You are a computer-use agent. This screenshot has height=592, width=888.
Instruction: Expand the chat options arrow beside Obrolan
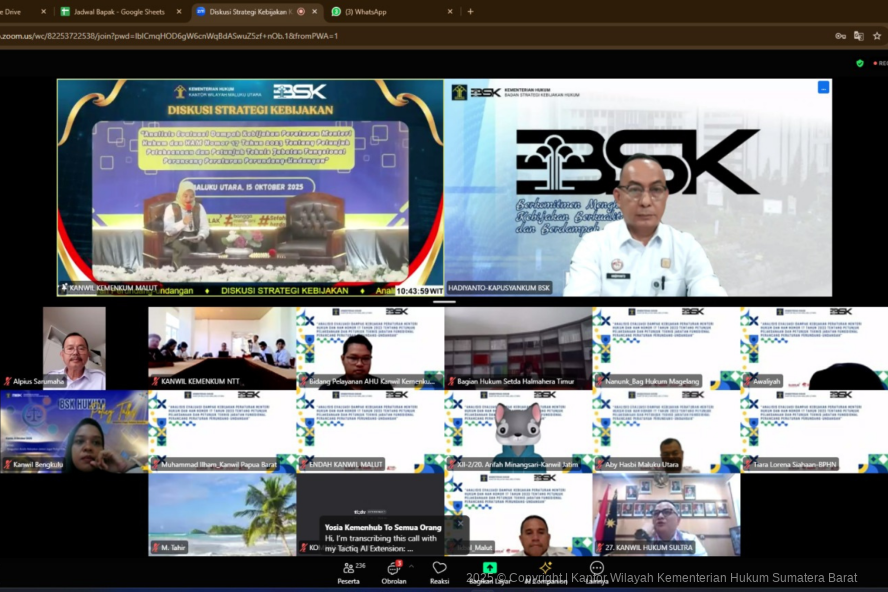(x=411, y=566)
